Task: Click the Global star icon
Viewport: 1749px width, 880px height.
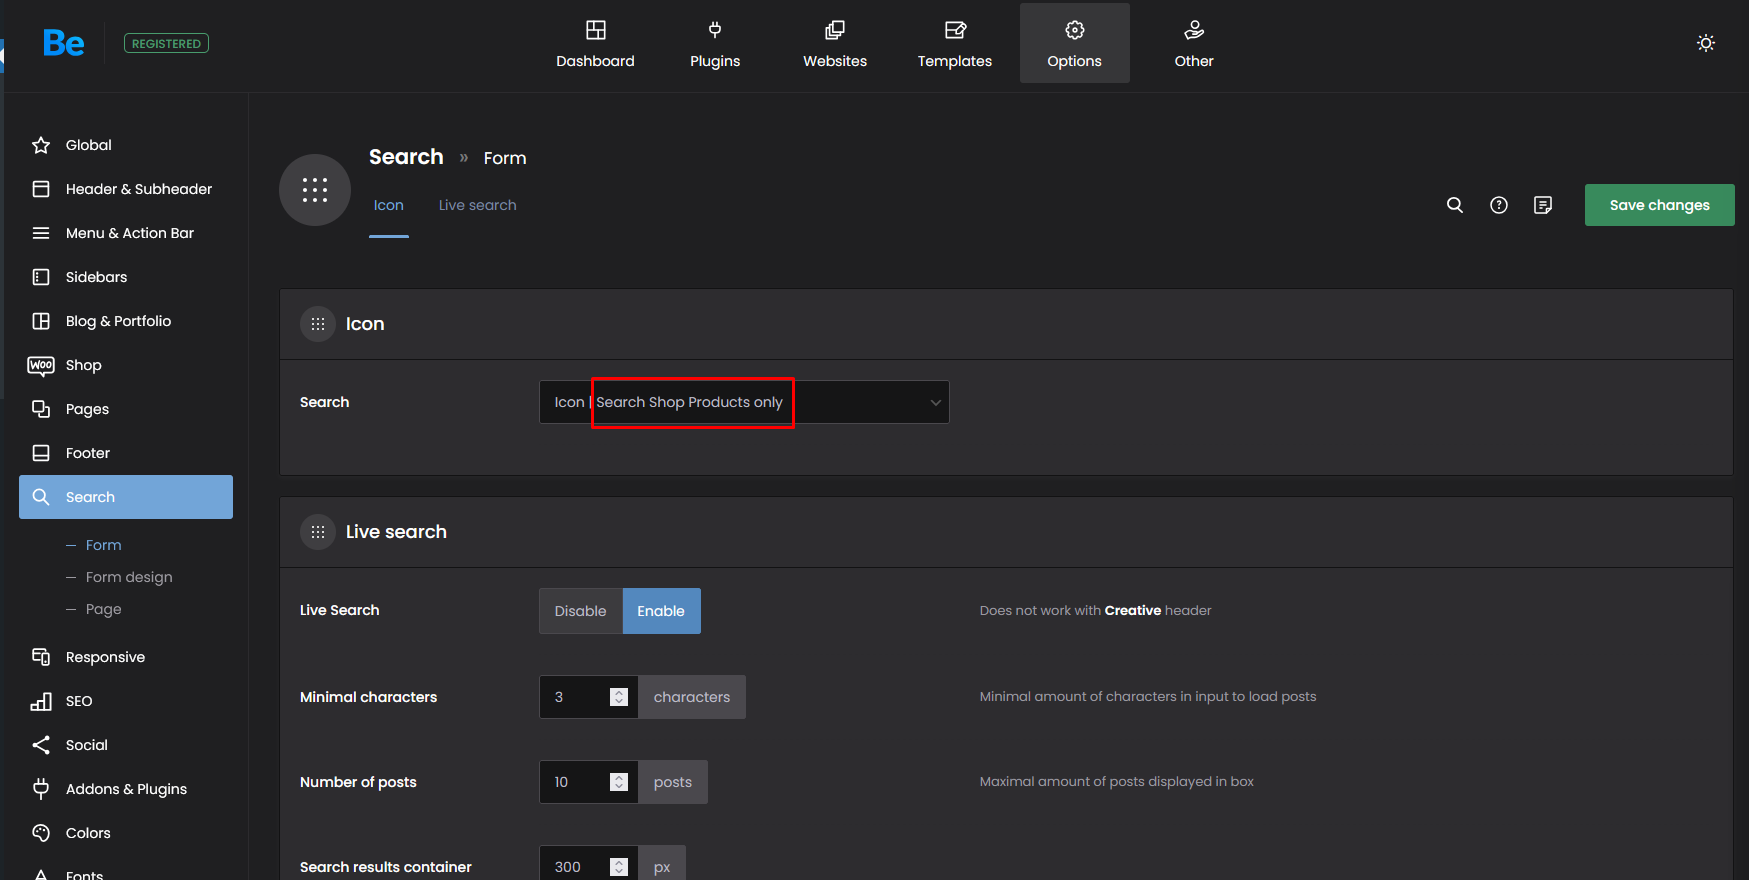Action: point(41,145)
